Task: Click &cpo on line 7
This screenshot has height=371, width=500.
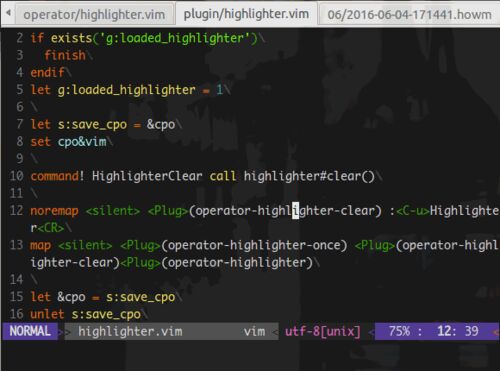Action: click(x=161, y=124)
